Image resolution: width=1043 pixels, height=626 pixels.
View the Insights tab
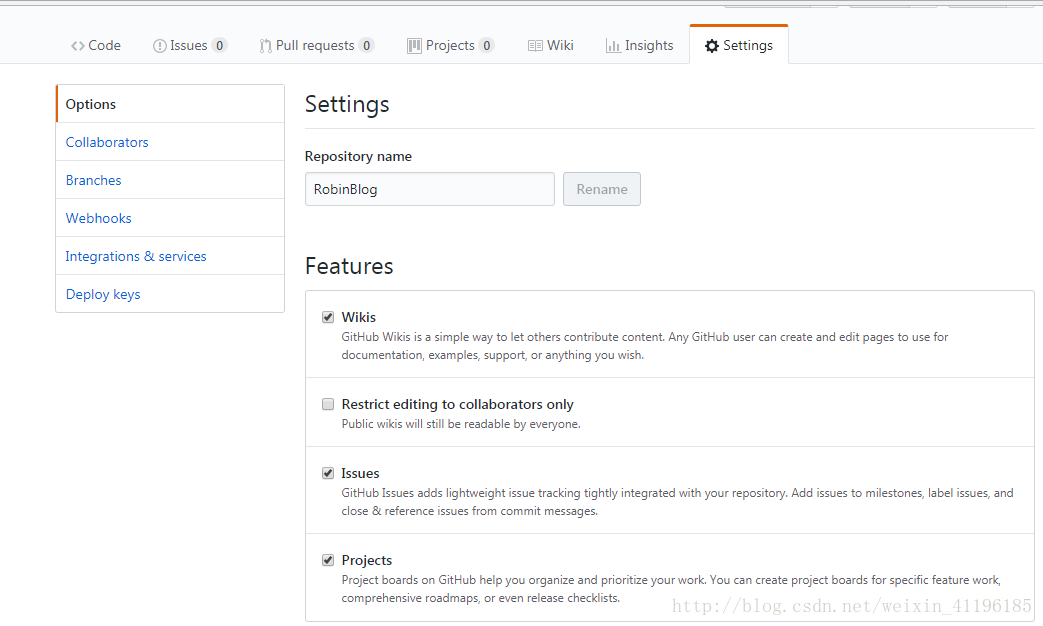tap(639, 45)
